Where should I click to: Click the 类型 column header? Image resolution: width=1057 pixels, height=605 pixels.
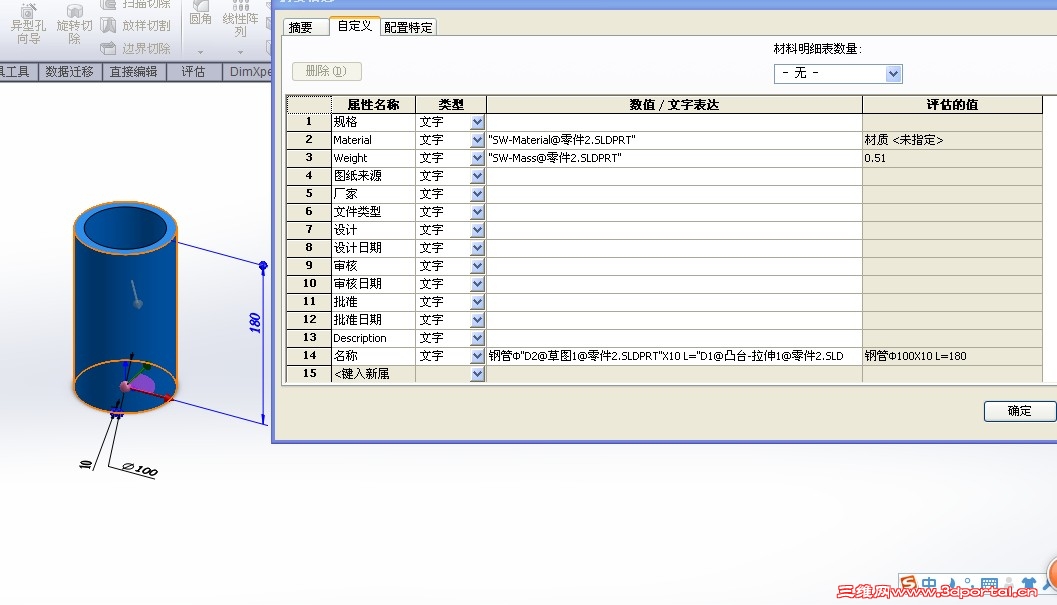(x=451, y=105)
